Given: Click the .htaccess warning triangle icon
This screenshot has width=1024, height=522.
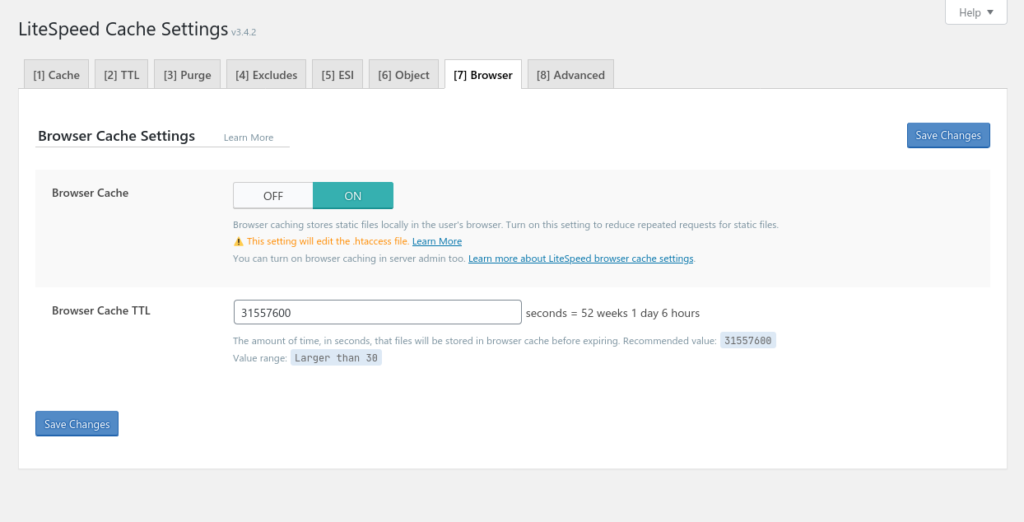Looking at the screenshot, I should tap(238, 242).
